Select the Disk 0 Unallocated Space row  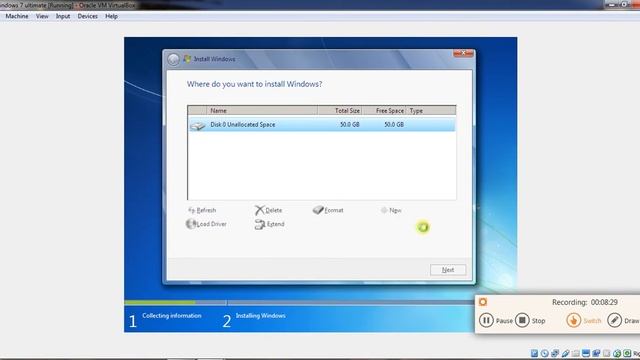tap(322, 124)
